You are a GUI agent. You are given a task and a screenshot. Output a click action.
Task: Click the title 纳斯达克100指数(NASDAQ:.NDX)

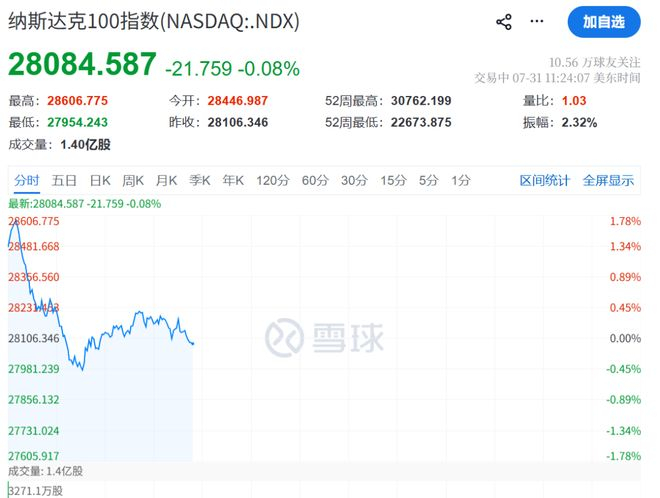[154, 21]
